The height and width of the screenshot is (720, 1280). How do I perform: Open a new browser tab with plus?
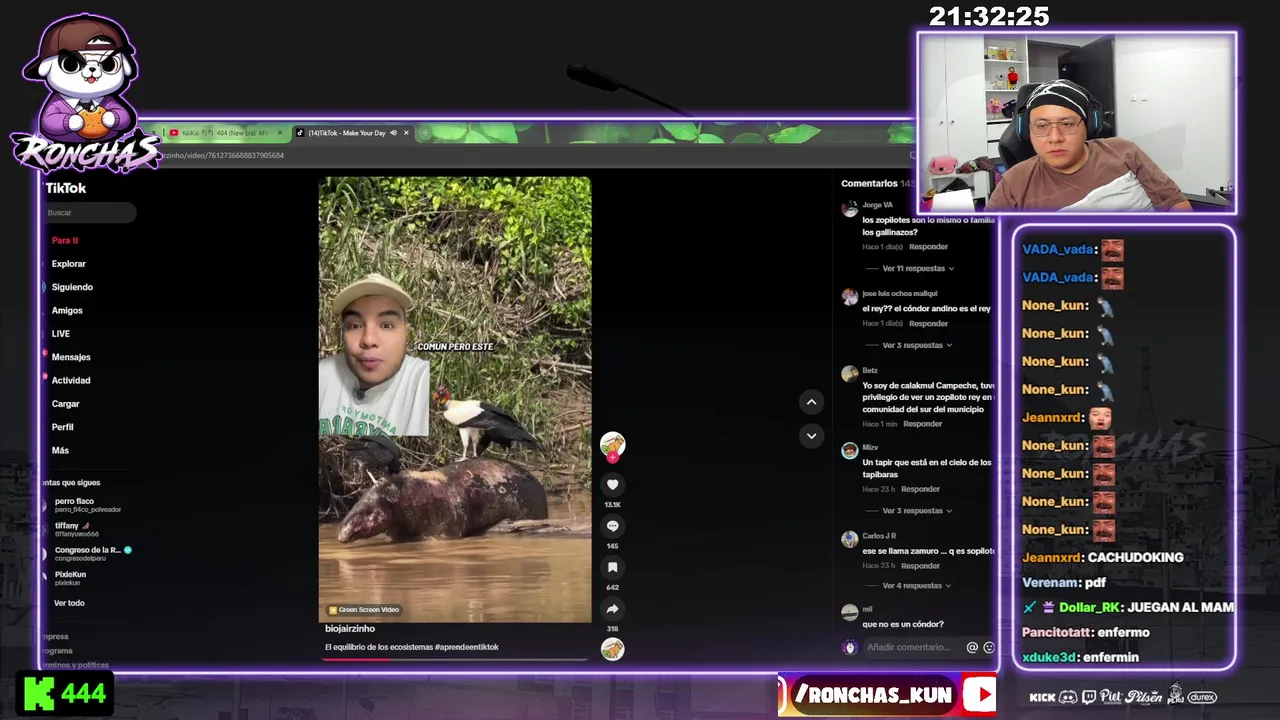point(424,133)
